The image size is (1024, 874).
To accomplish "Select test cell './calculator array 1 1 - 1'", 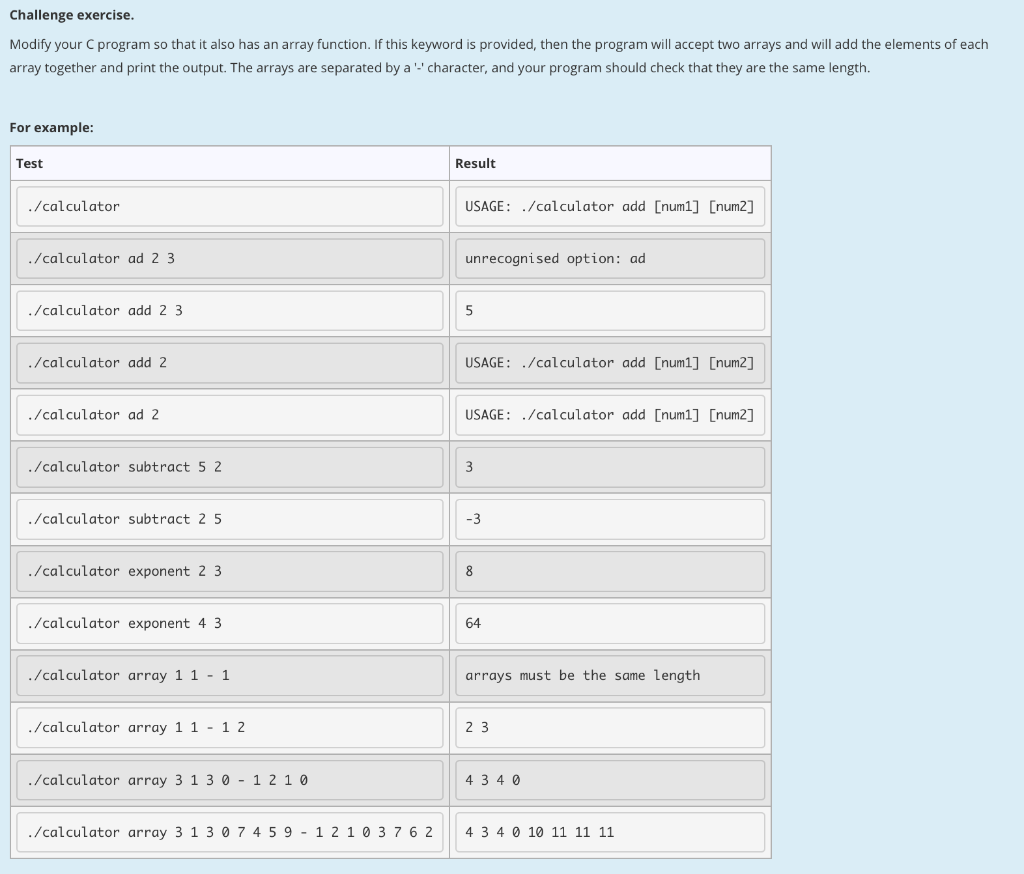I will click(230, 676).
